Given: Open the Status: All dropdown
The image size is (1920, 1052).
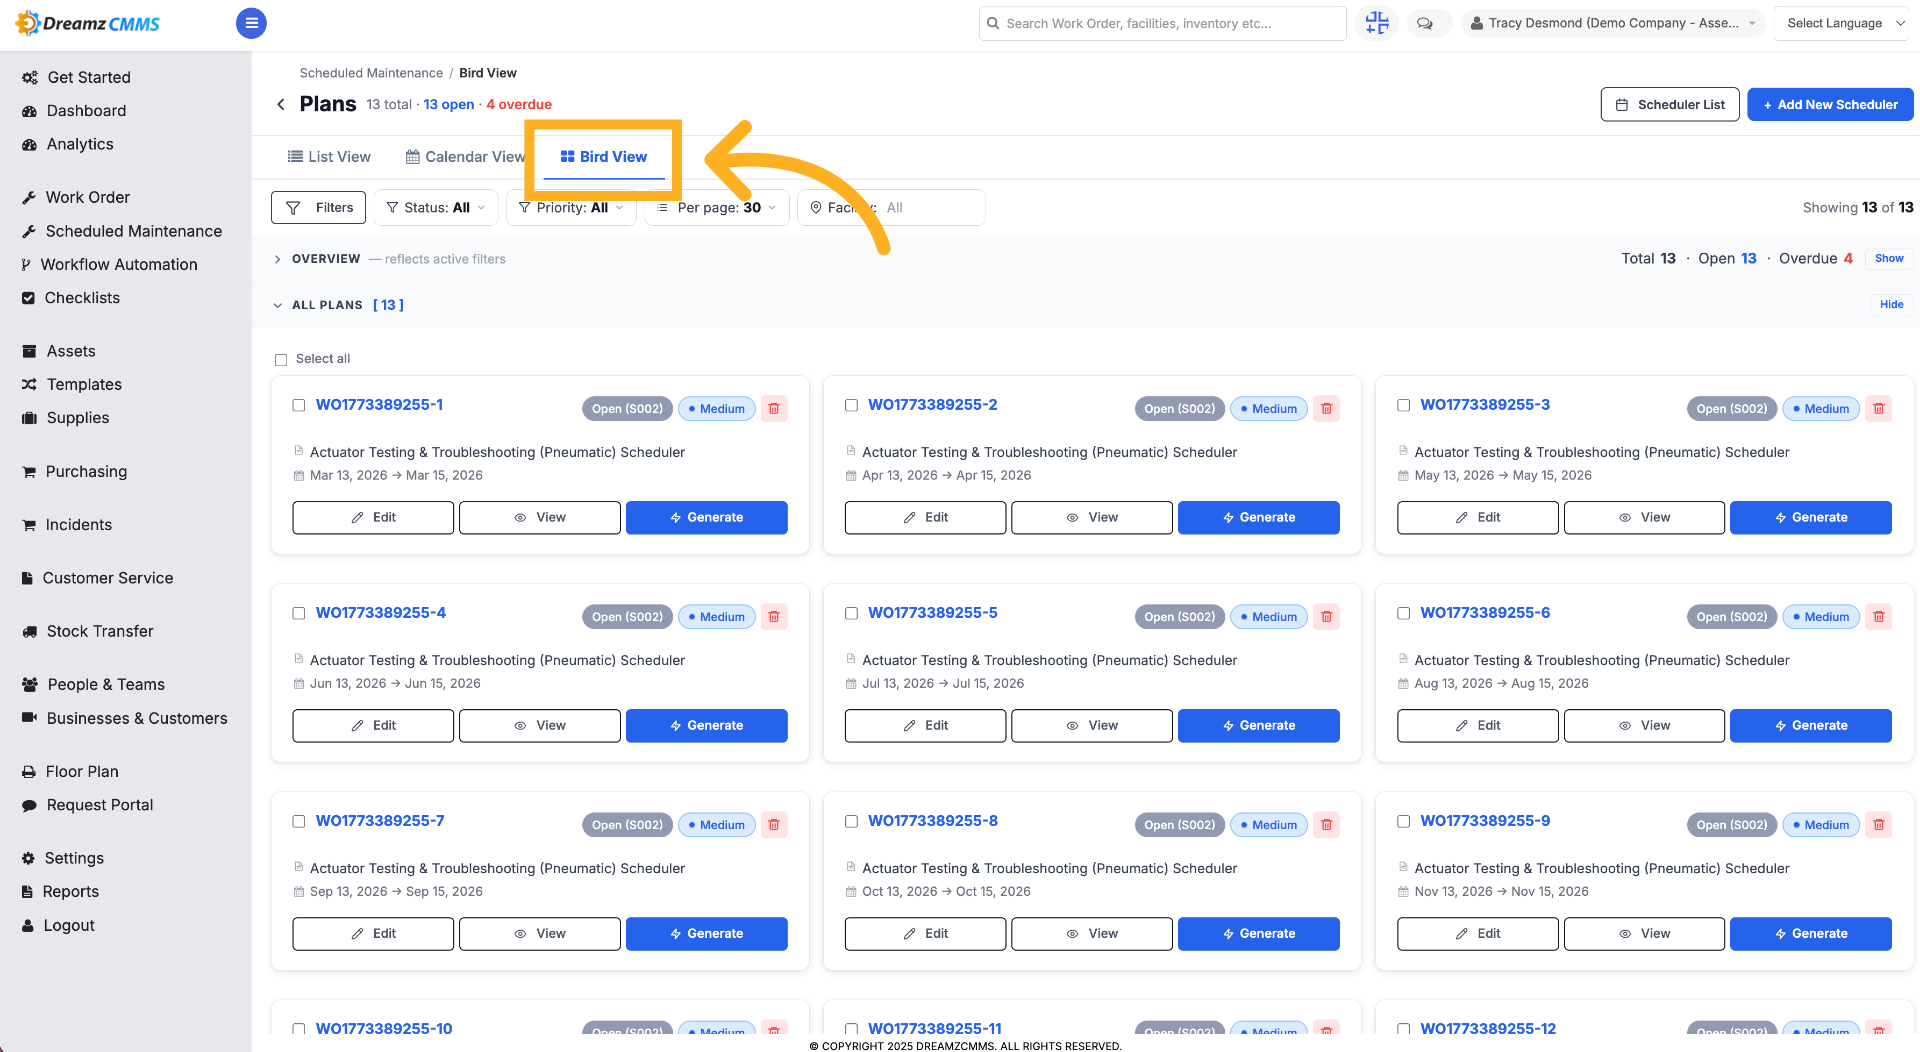Looking at the screenshot, I should [x=436, y=207].
